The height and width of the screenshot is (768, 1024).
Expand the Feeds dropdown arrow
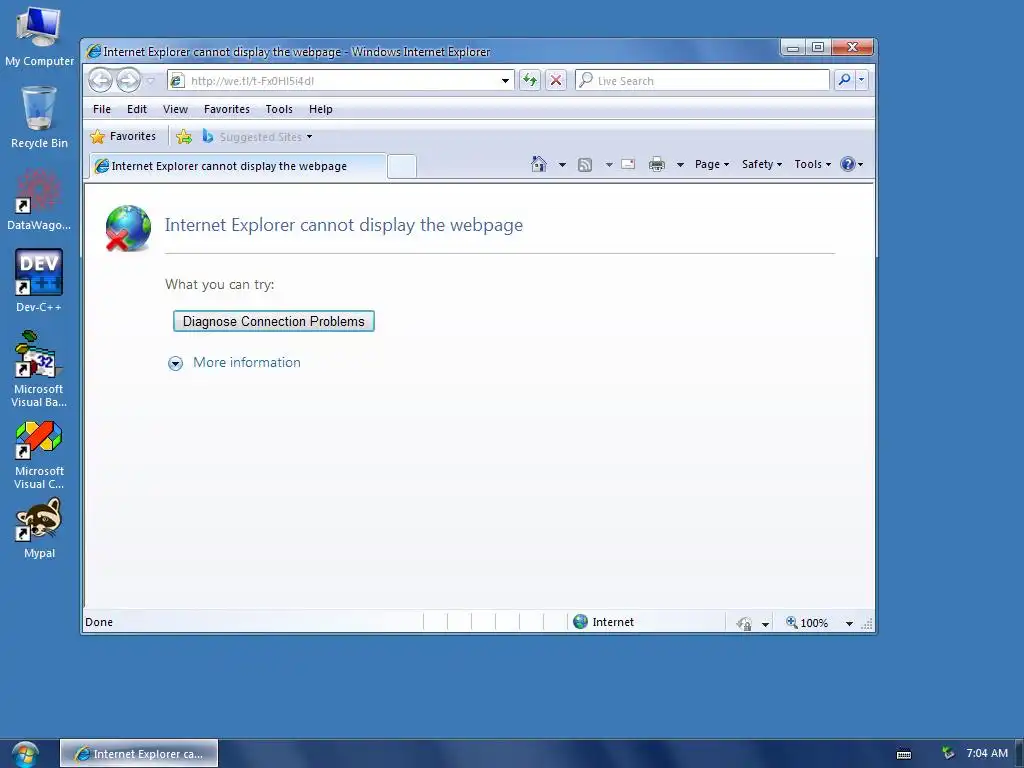pos(609,165)
